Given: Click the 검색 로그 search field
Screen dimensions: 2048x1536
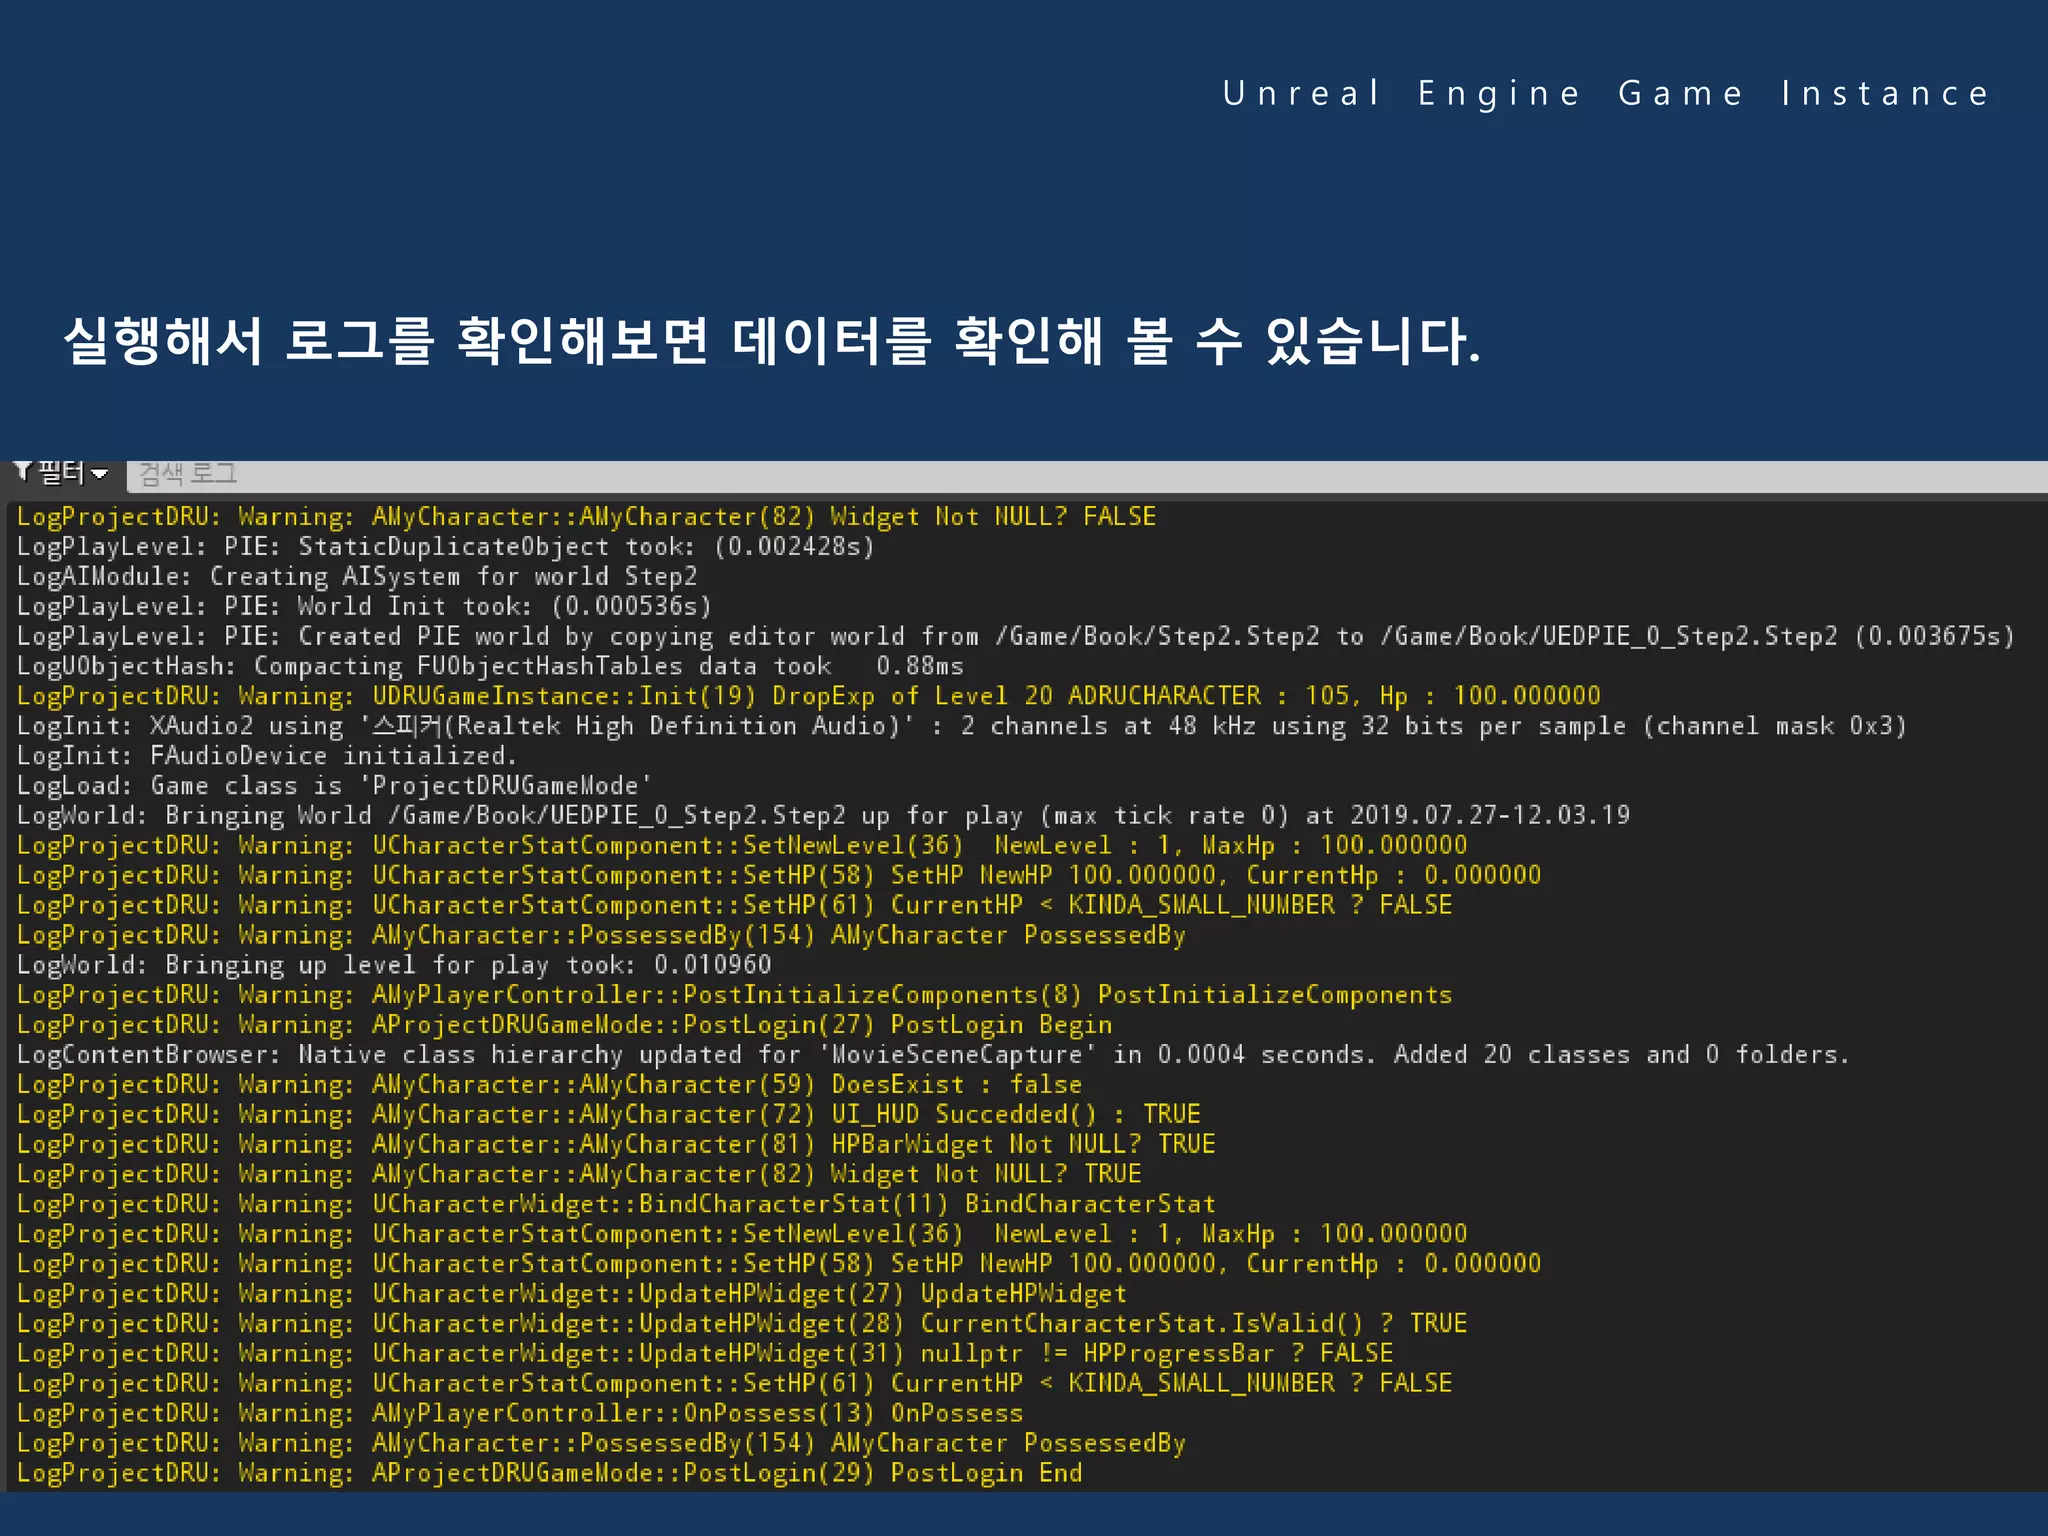Looking at the screenshot, I should click(x=1087, y=475).
